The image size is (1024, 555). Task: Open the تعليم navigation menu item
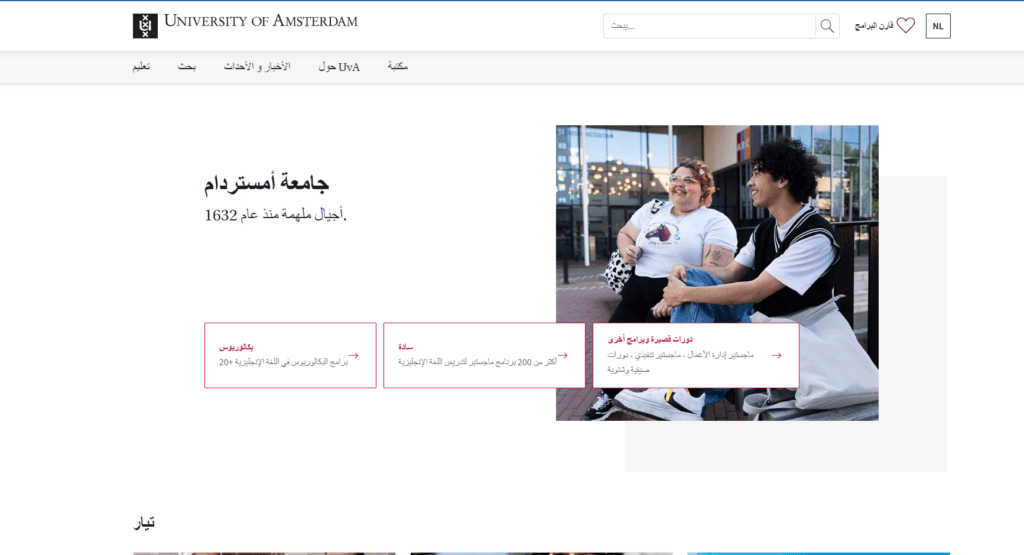[142, 67]
